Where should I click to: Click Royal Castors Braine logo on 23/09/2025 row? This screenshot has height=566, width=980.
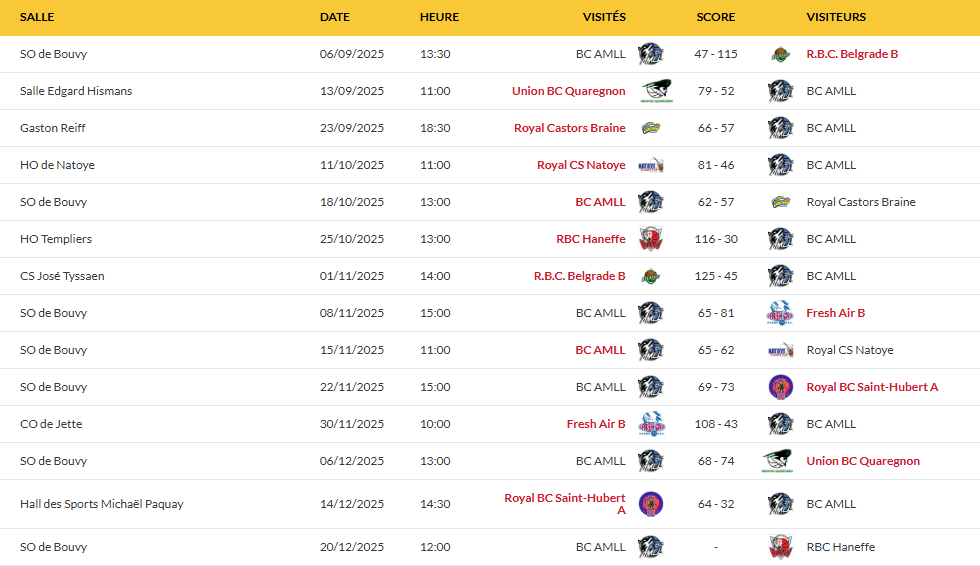651,128
